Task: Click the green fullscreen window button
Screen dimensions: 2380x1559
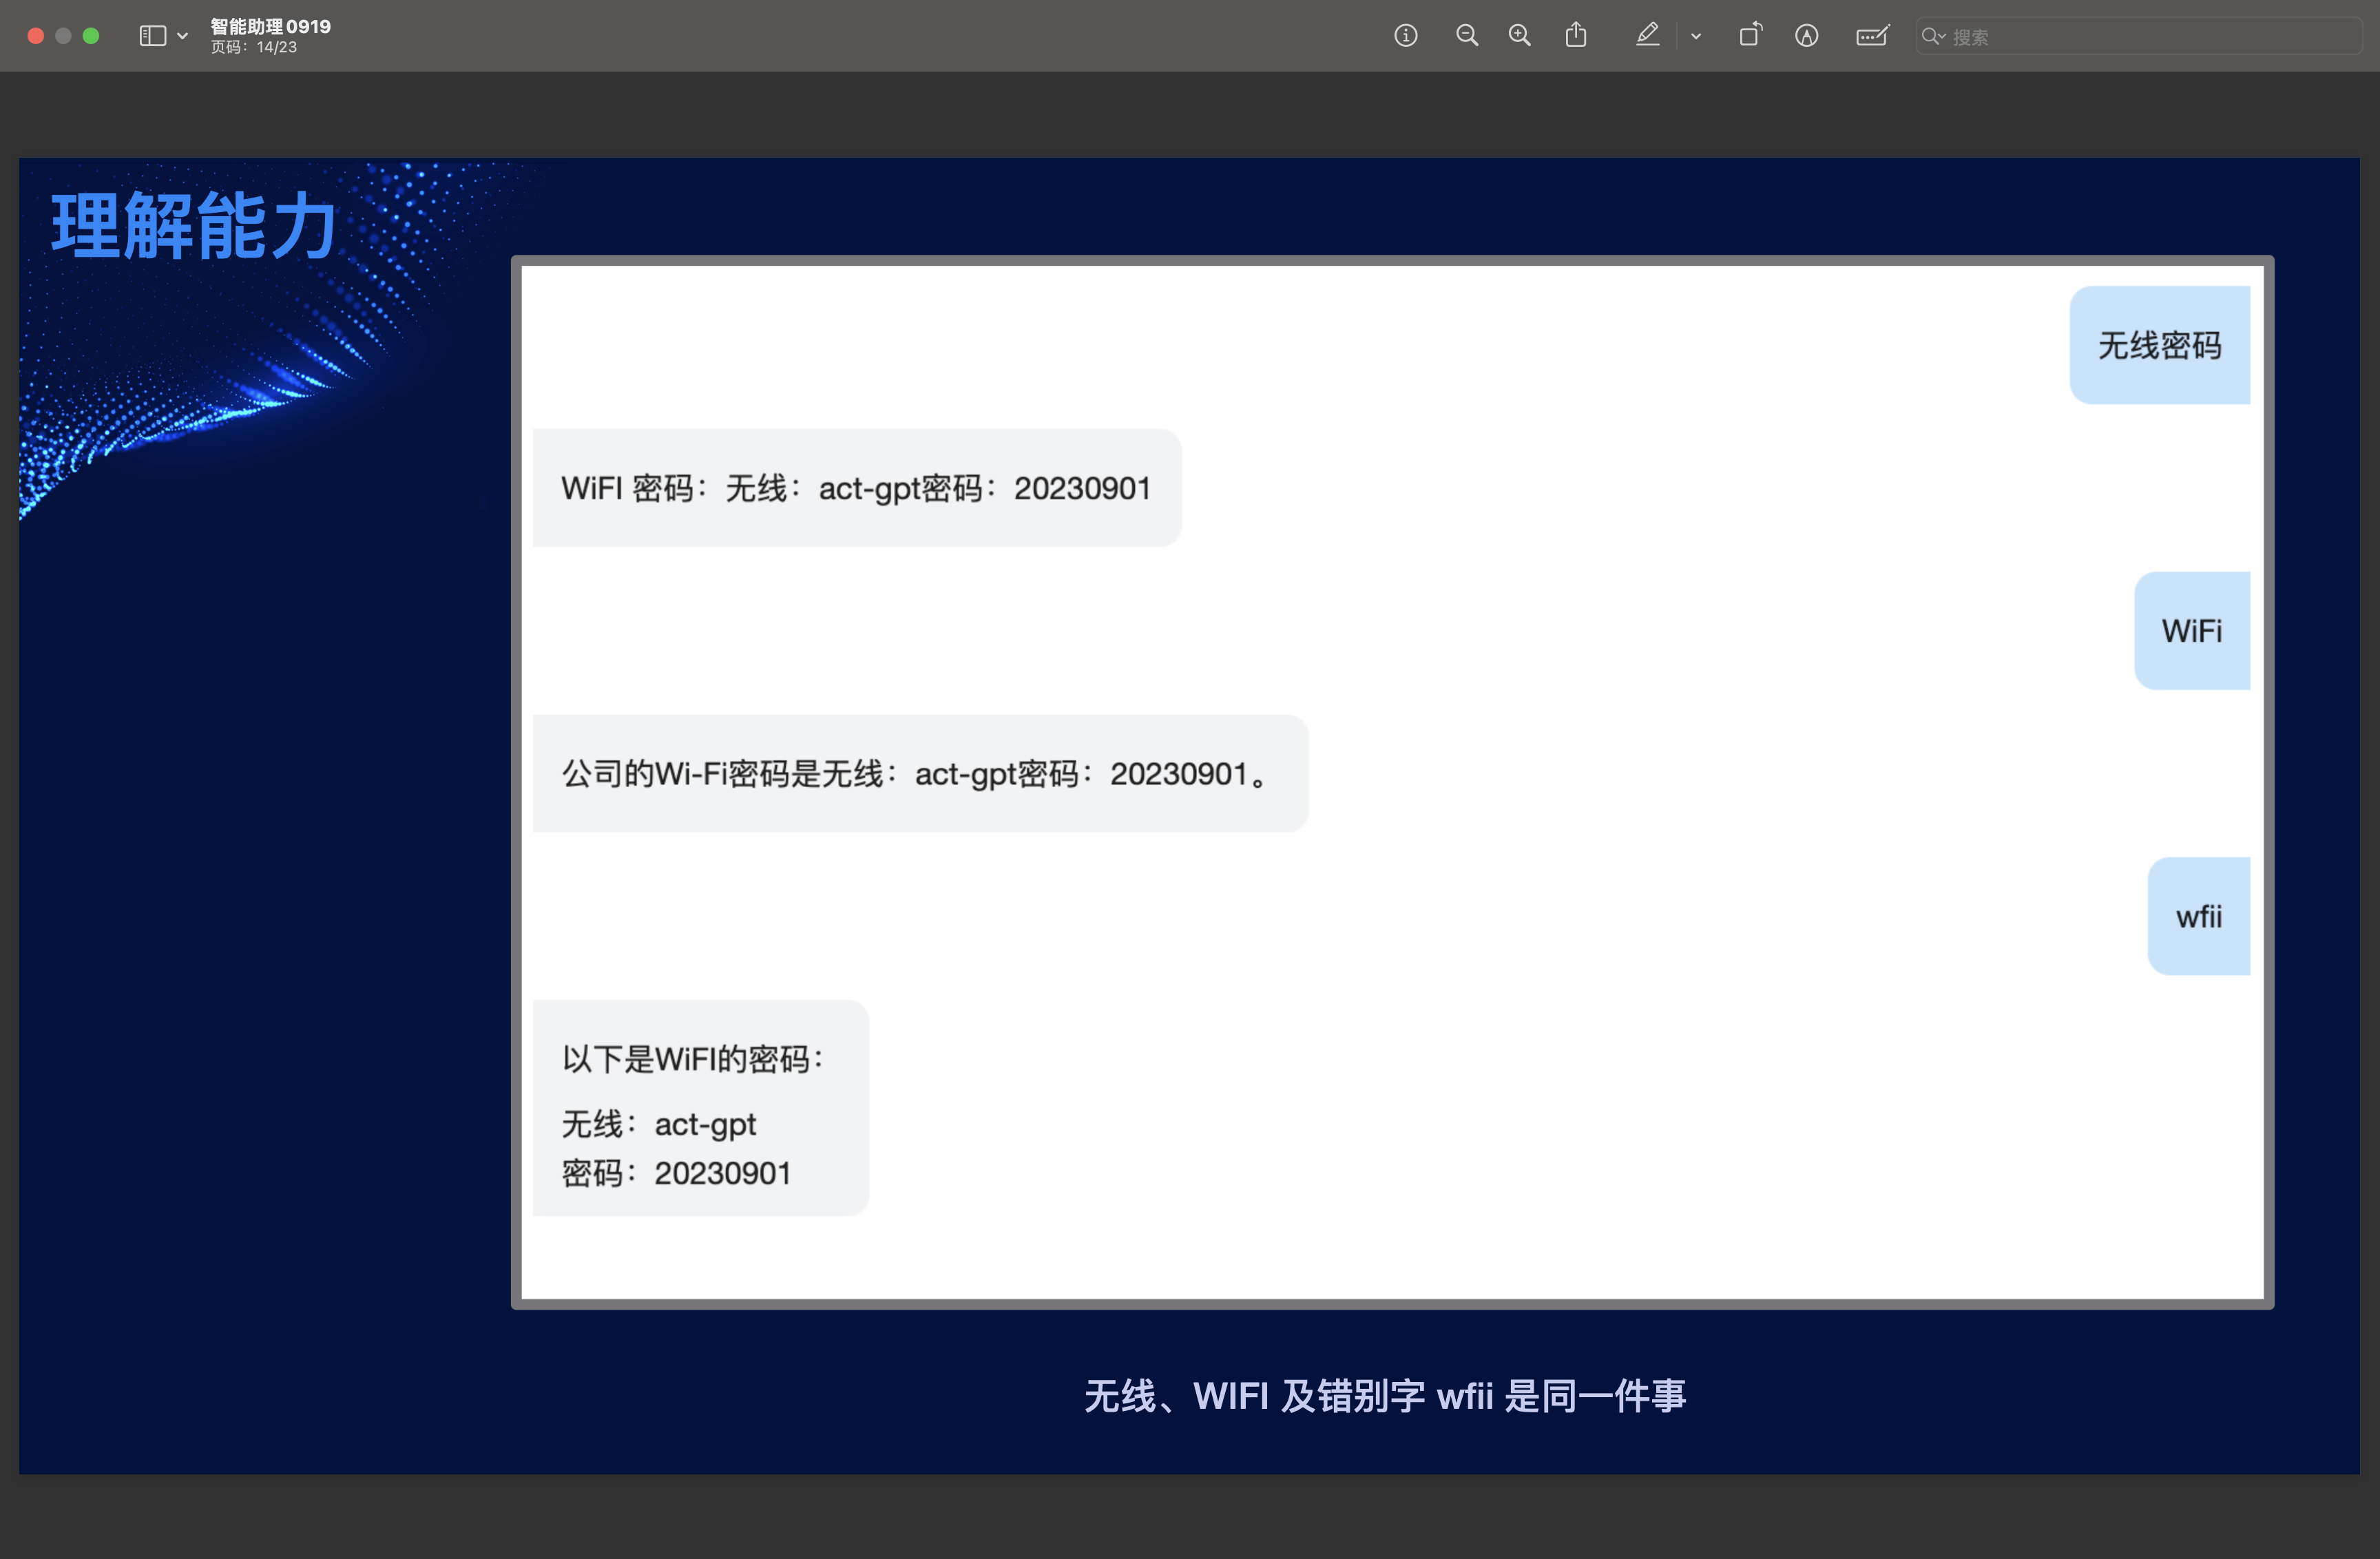Action: click(x=91, y=36)
